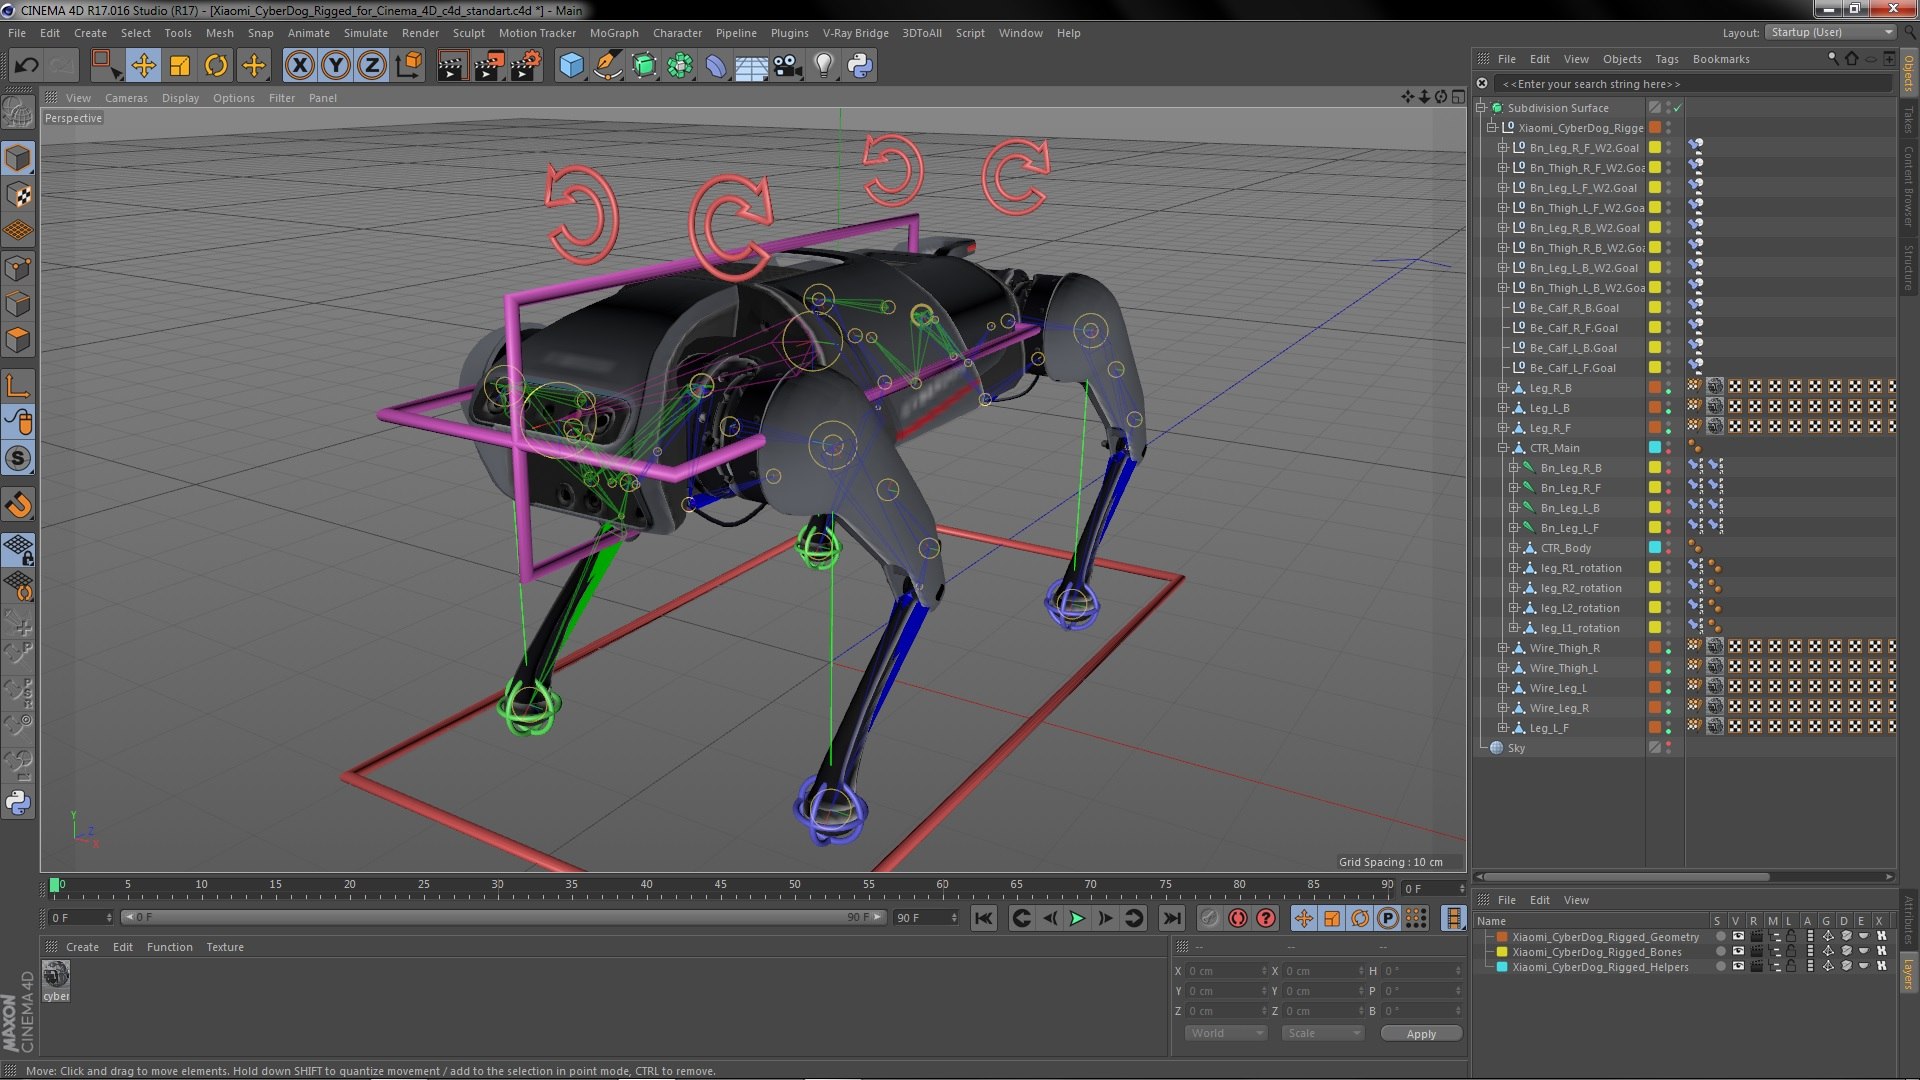The height and width of the screenshot is (1080, 1920).
Task: Toggle view visibility of Bones layer
Action: click(x=1738, y=952)
